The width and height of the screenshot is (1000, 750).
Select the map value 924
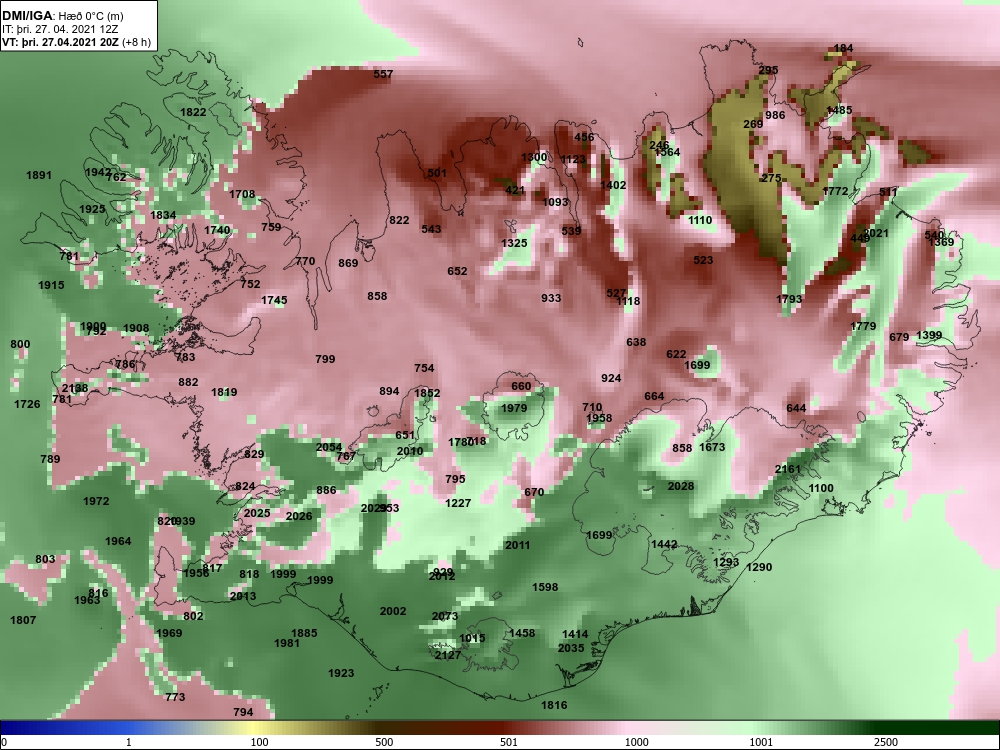[x=611, y=378]
